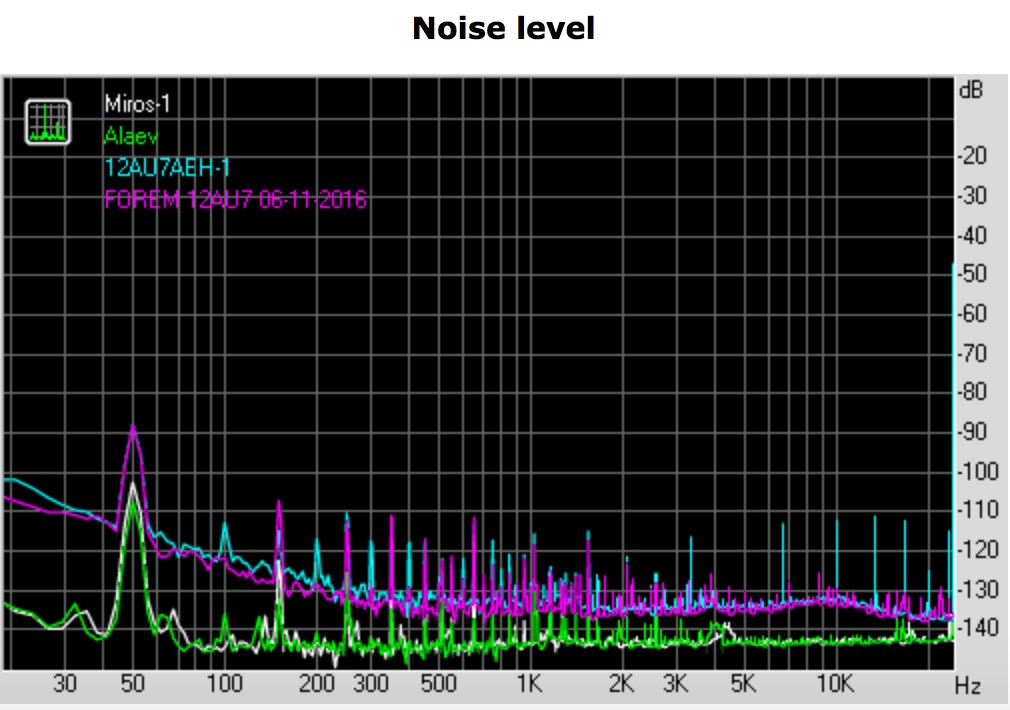
Task: Click the -20 dB axis label
Action: (971, 156)
